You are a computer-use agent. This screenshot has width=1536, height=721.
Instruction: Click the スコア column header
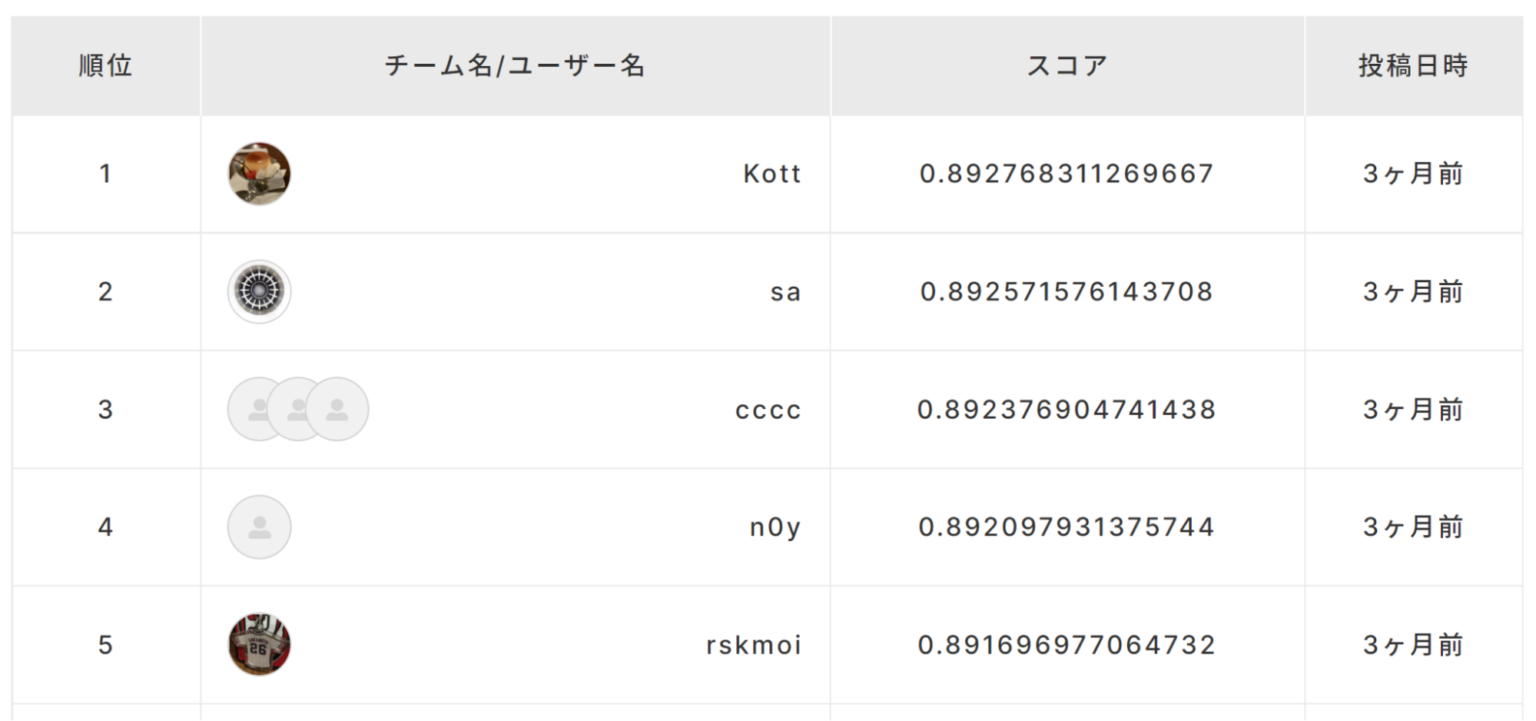click(1068, 66)
